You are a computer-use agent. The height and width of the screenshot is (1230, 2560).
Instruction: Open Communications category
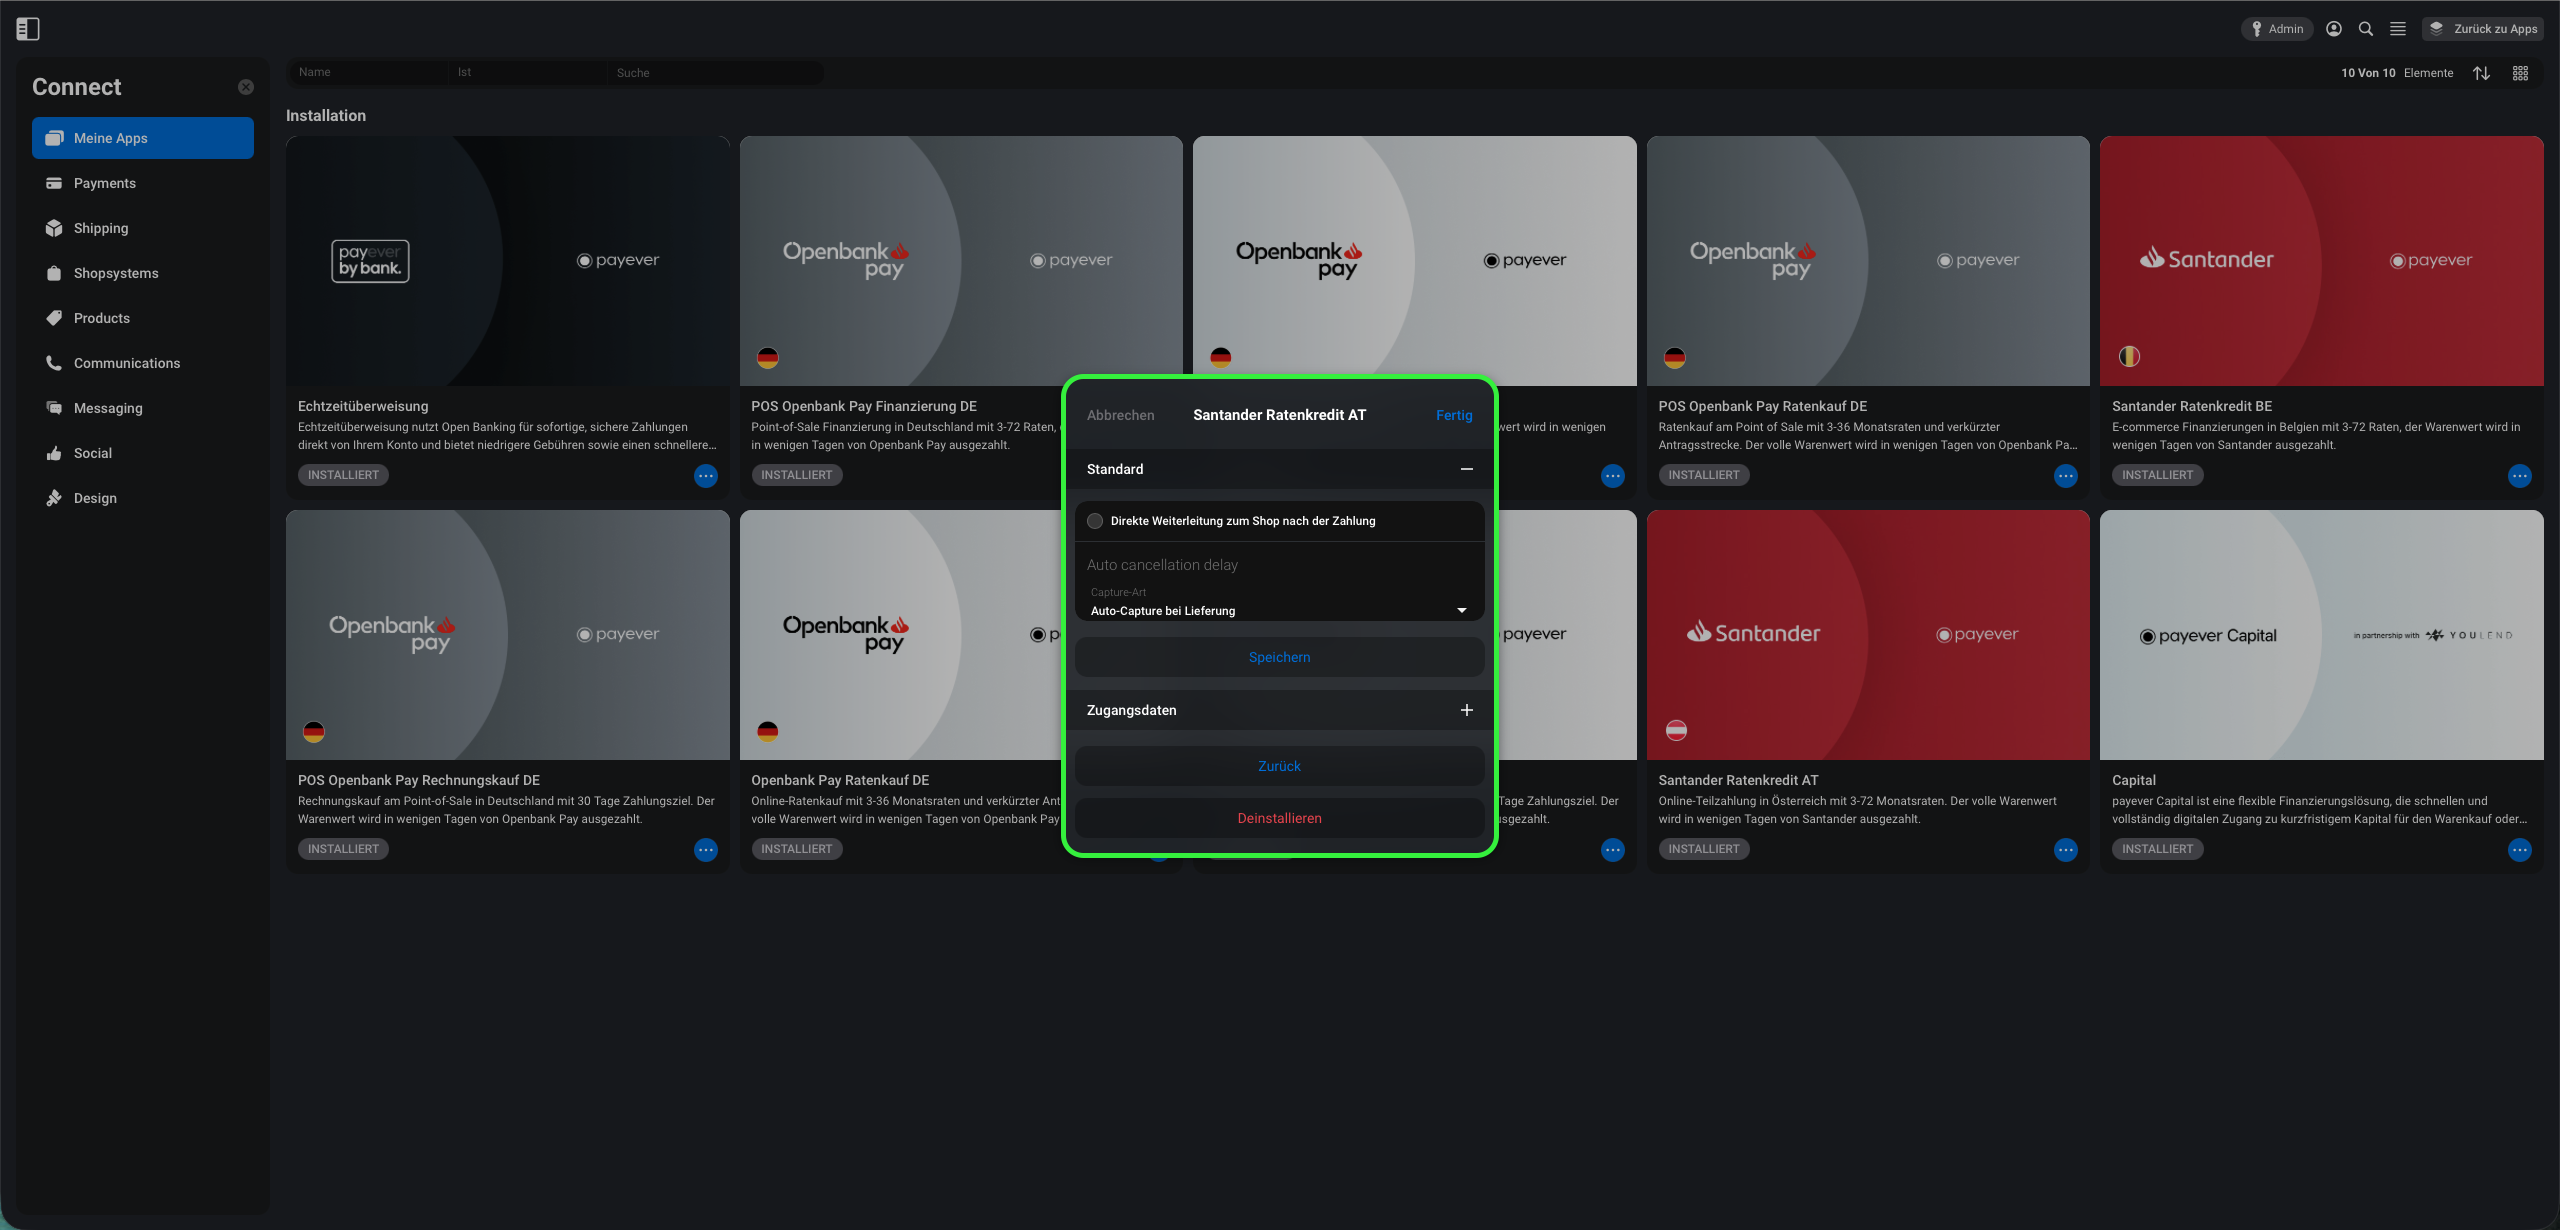click(x=143, y=363)
